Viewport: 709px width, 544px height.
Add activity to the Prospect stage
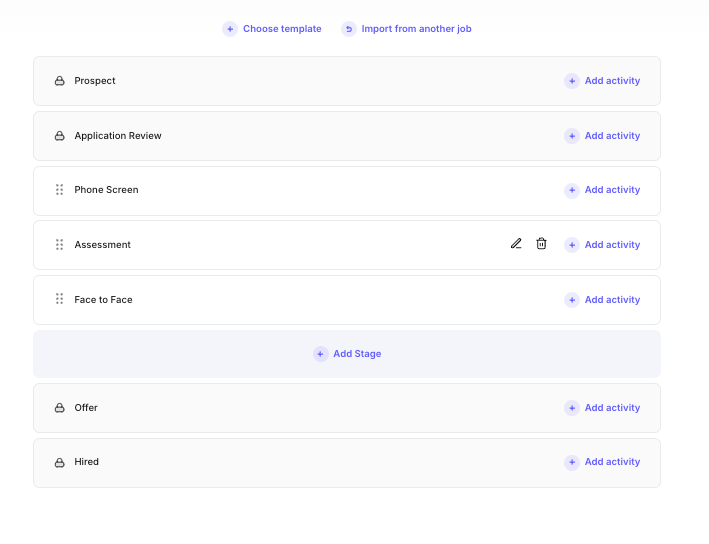pyautogui.click(x=602, y=81)
